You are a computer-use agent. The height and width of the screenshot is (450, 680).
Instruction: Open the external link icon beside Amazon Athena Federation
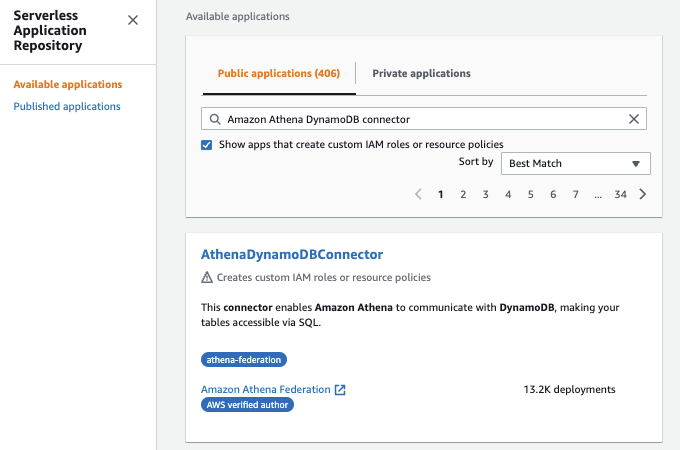click(x=340, y=389)
